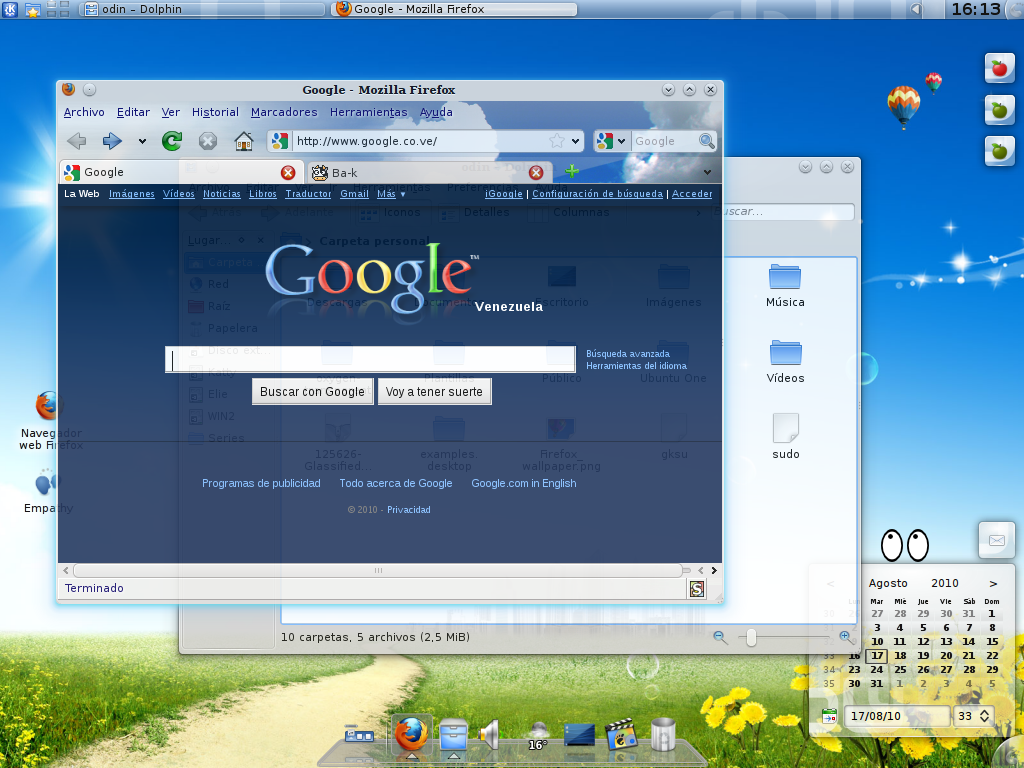The height and width of the screenshot is (768, 1024).
Task: Open the Marcadores menu
Action: pos(284,112)
